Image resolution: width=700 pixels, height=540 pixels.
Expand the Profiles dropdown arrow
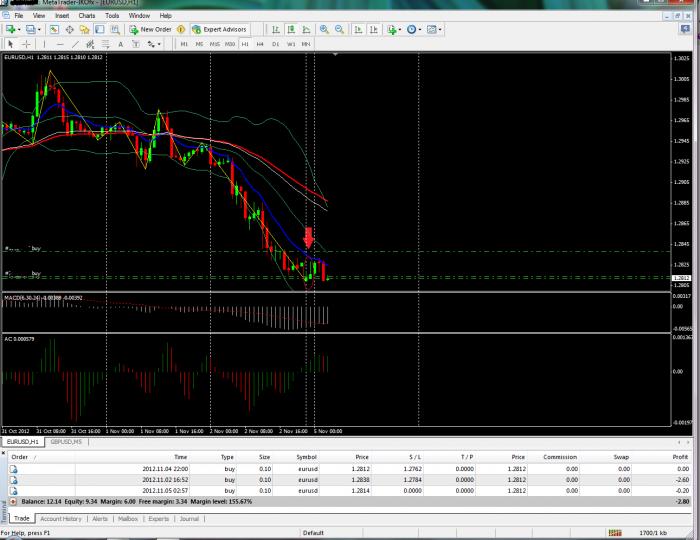[39, 30]
